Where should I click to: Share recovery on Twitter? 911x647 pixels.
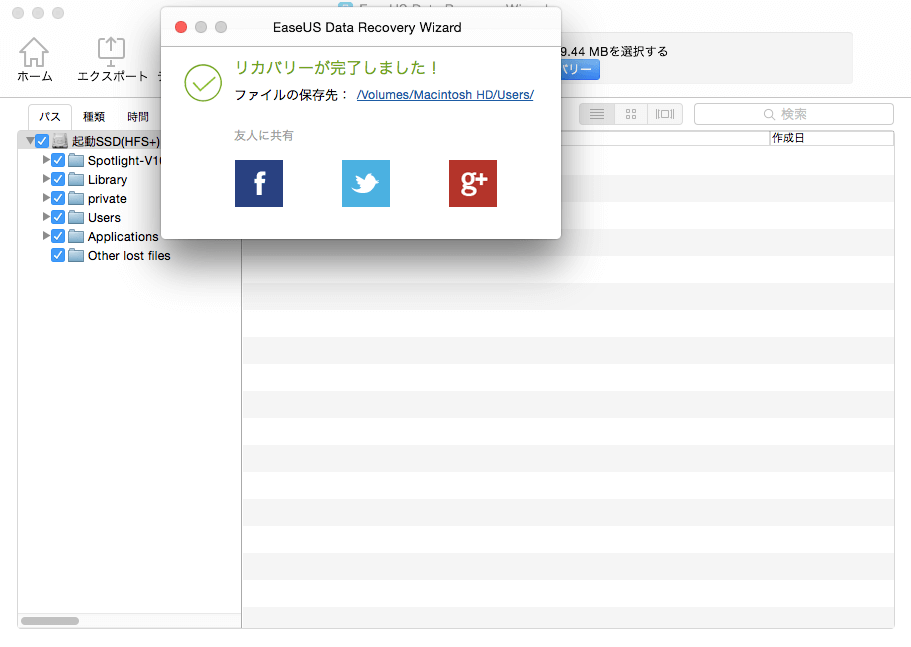point(366,184)
